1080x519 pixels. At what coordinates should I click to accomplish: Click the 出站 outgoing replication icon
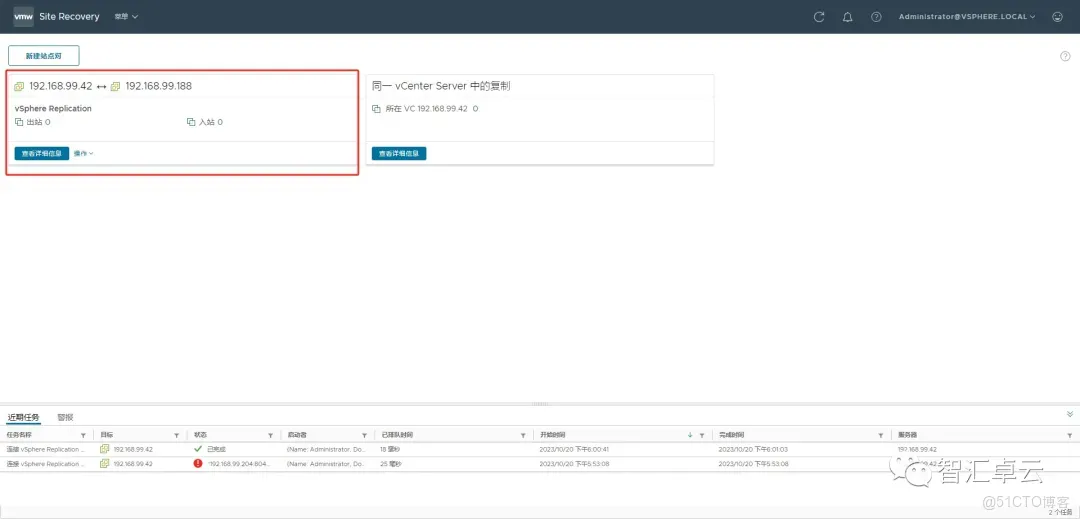click(19, 122)
